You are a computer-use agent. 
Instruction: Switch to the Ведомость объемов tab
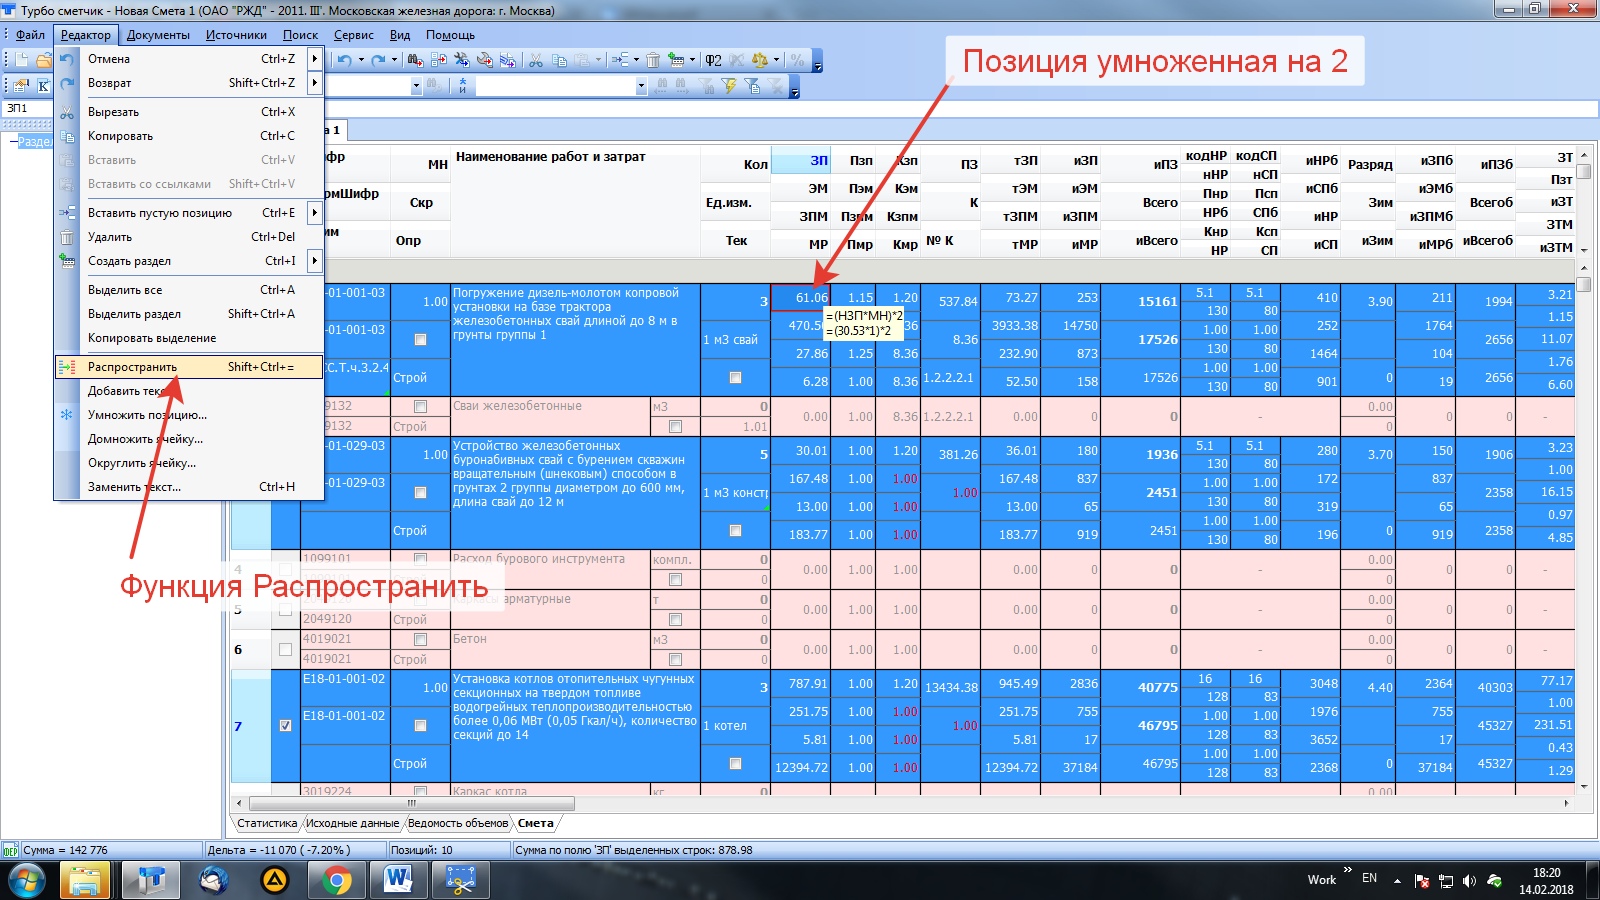pos(458,823)
